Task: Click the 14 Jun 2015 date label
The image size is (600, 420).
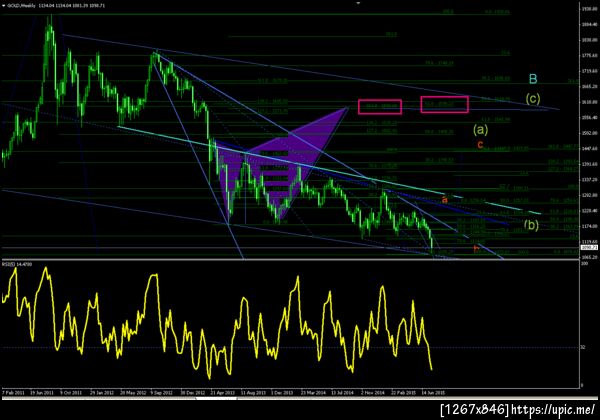Action: (x=433, y=392)
